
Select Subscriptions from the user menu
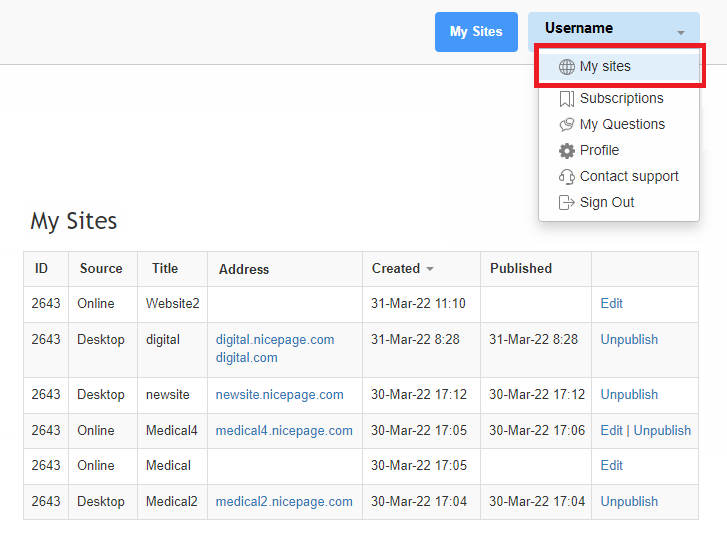click(621, 98)
